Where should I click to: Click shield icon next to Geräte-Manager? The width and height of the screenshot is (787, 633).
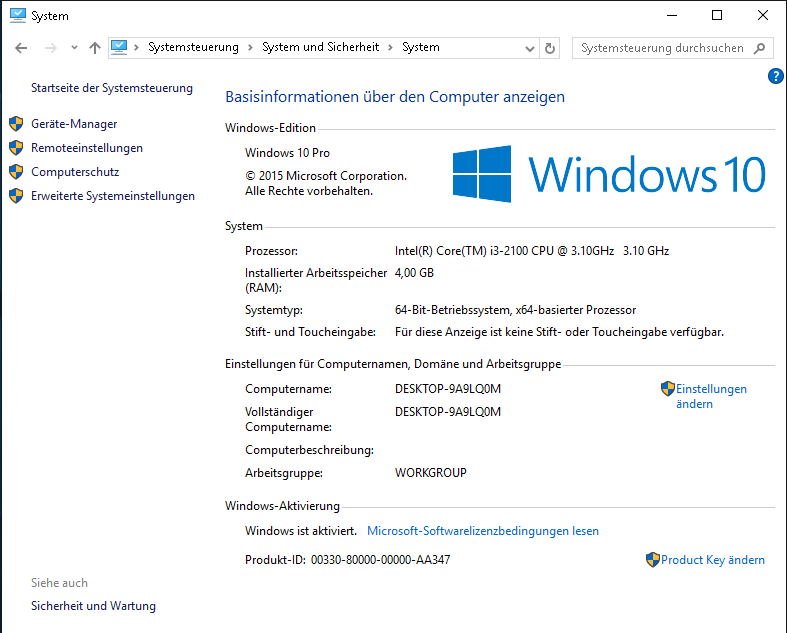[16, 123]
